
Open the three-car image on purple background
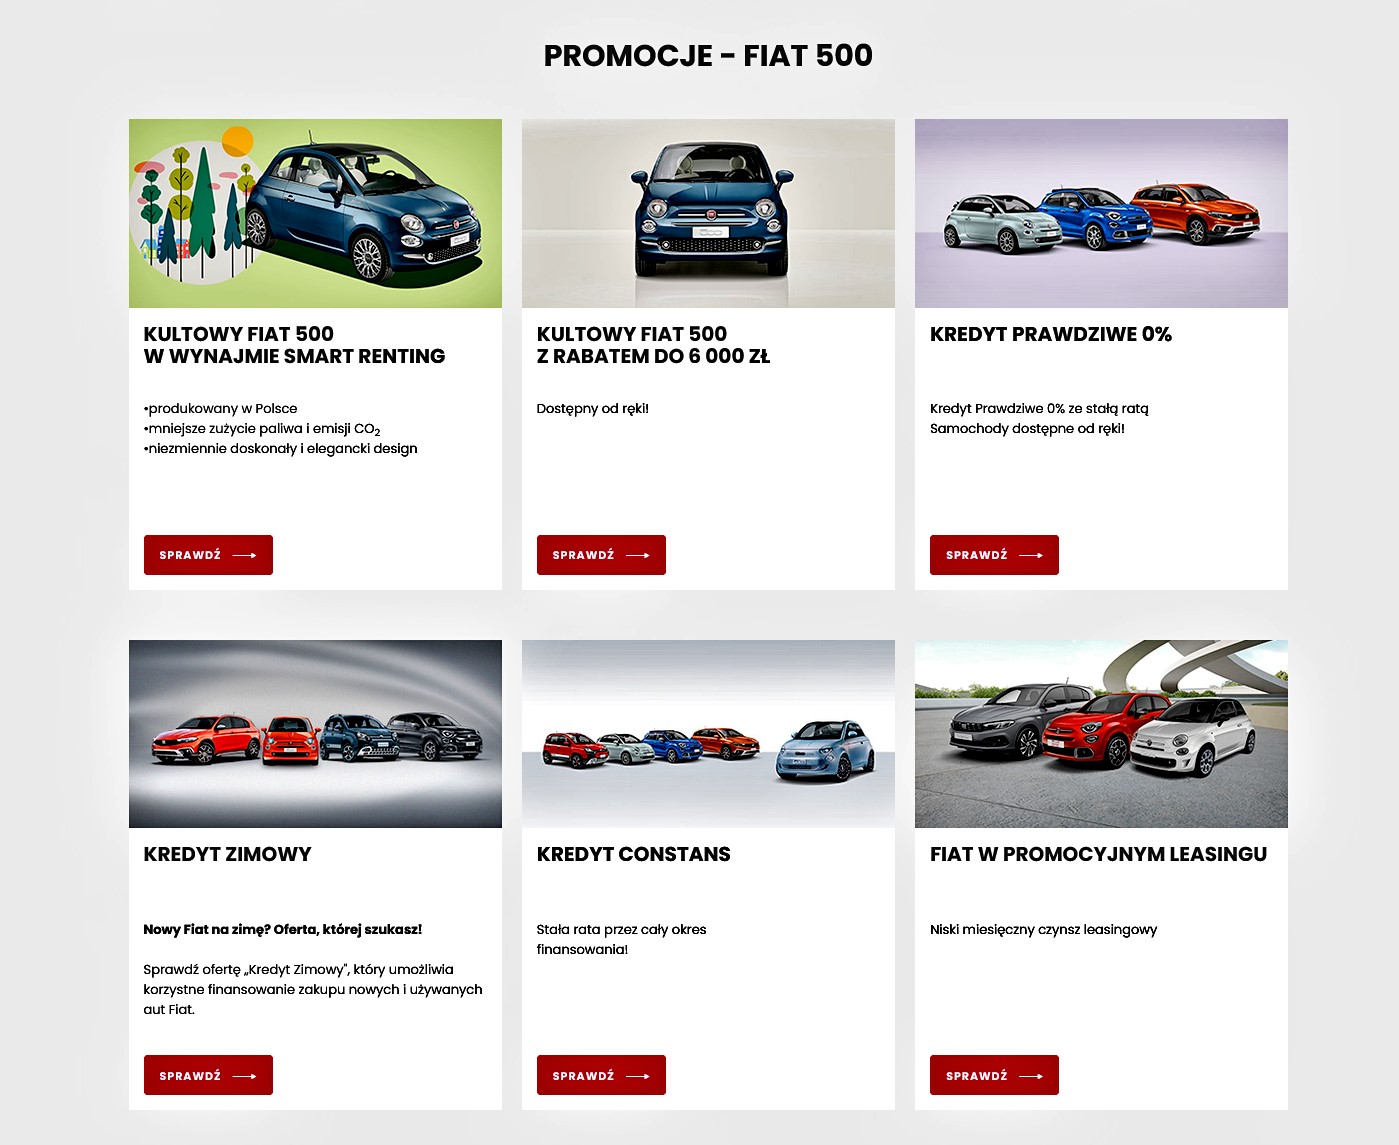click(1101, 213)
